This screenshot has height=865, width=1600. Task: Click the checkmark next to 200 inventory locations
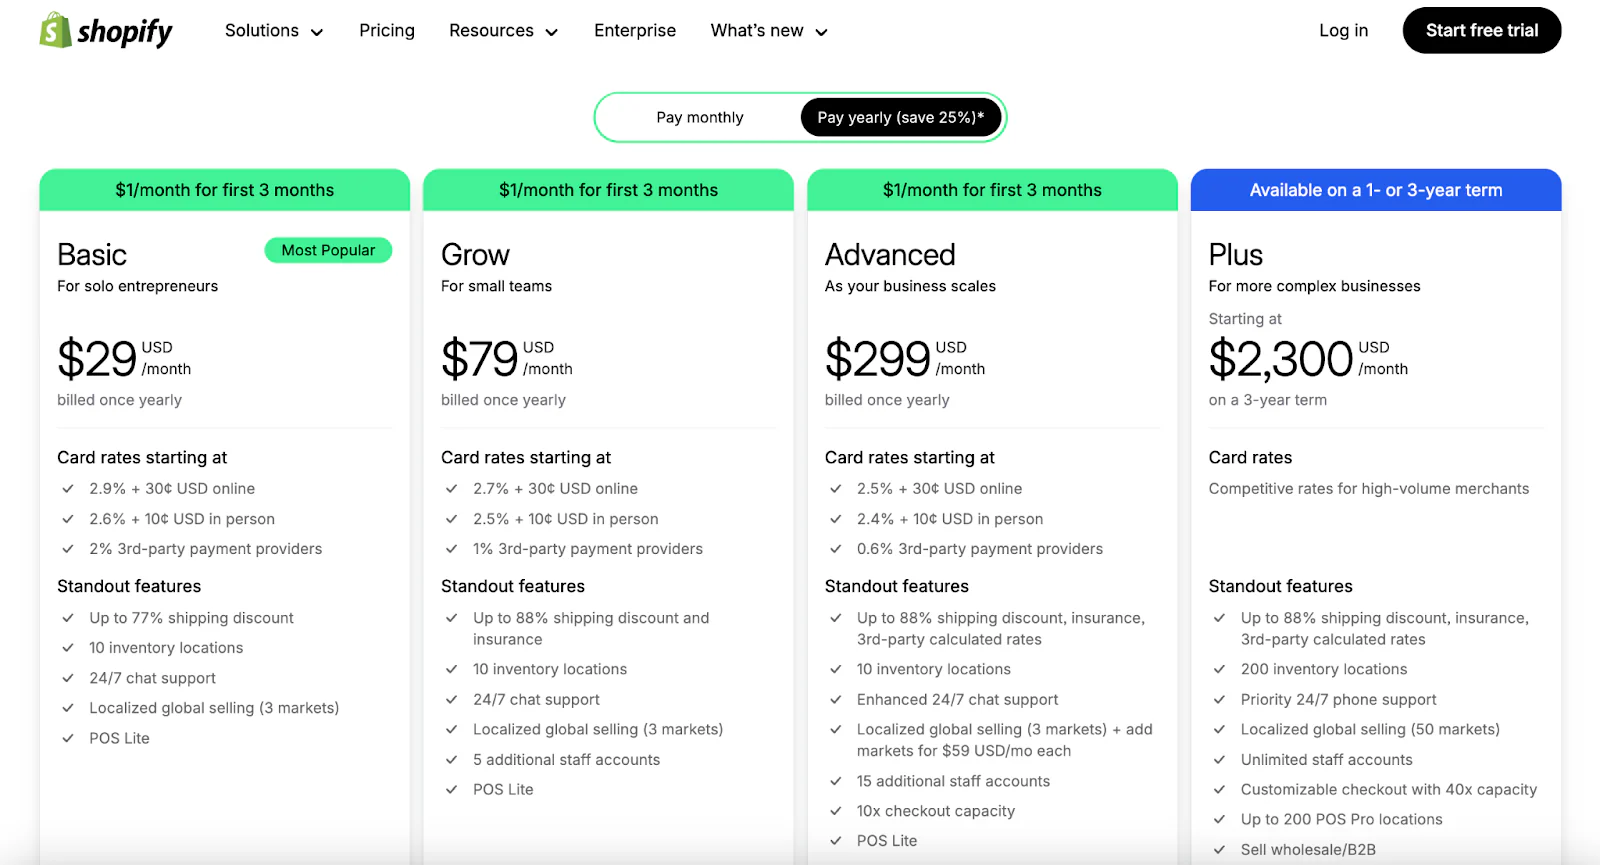pos(1219,669)
